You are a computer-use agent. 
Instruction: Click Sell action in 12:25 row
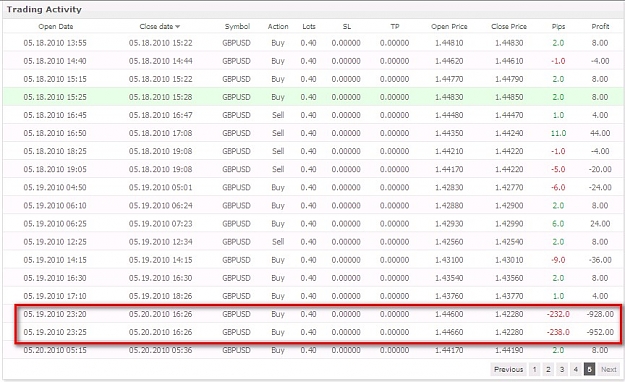278,242
